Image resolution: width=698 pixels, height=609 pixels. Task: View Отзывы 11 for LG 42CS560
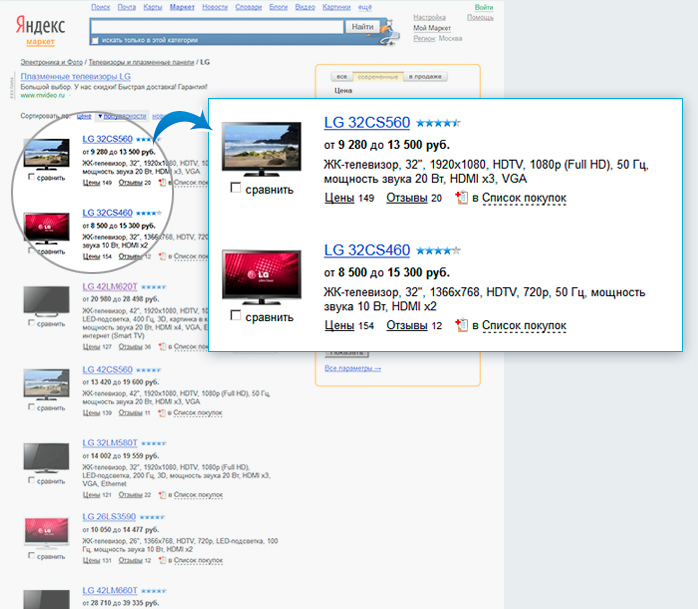pyautogui.click(x=134, y=413)
